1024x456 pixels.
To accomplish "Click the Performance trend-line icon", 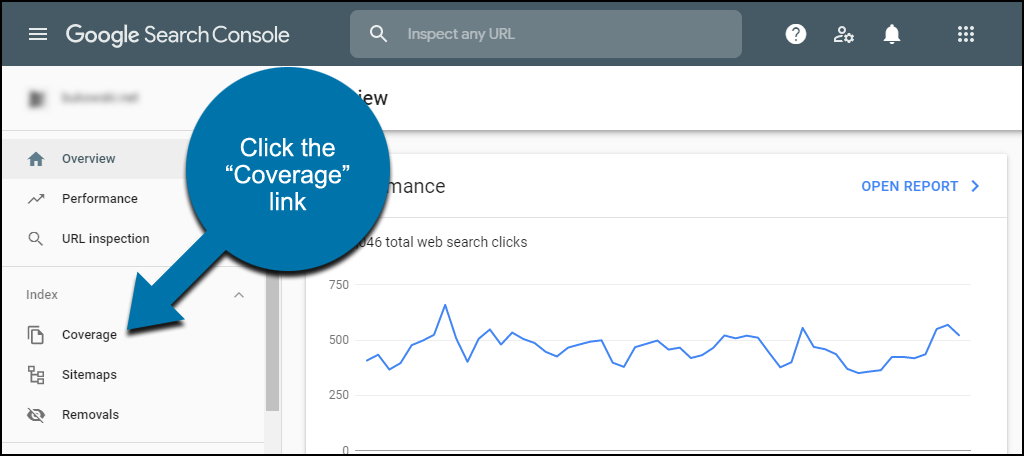I will (36, 199).
